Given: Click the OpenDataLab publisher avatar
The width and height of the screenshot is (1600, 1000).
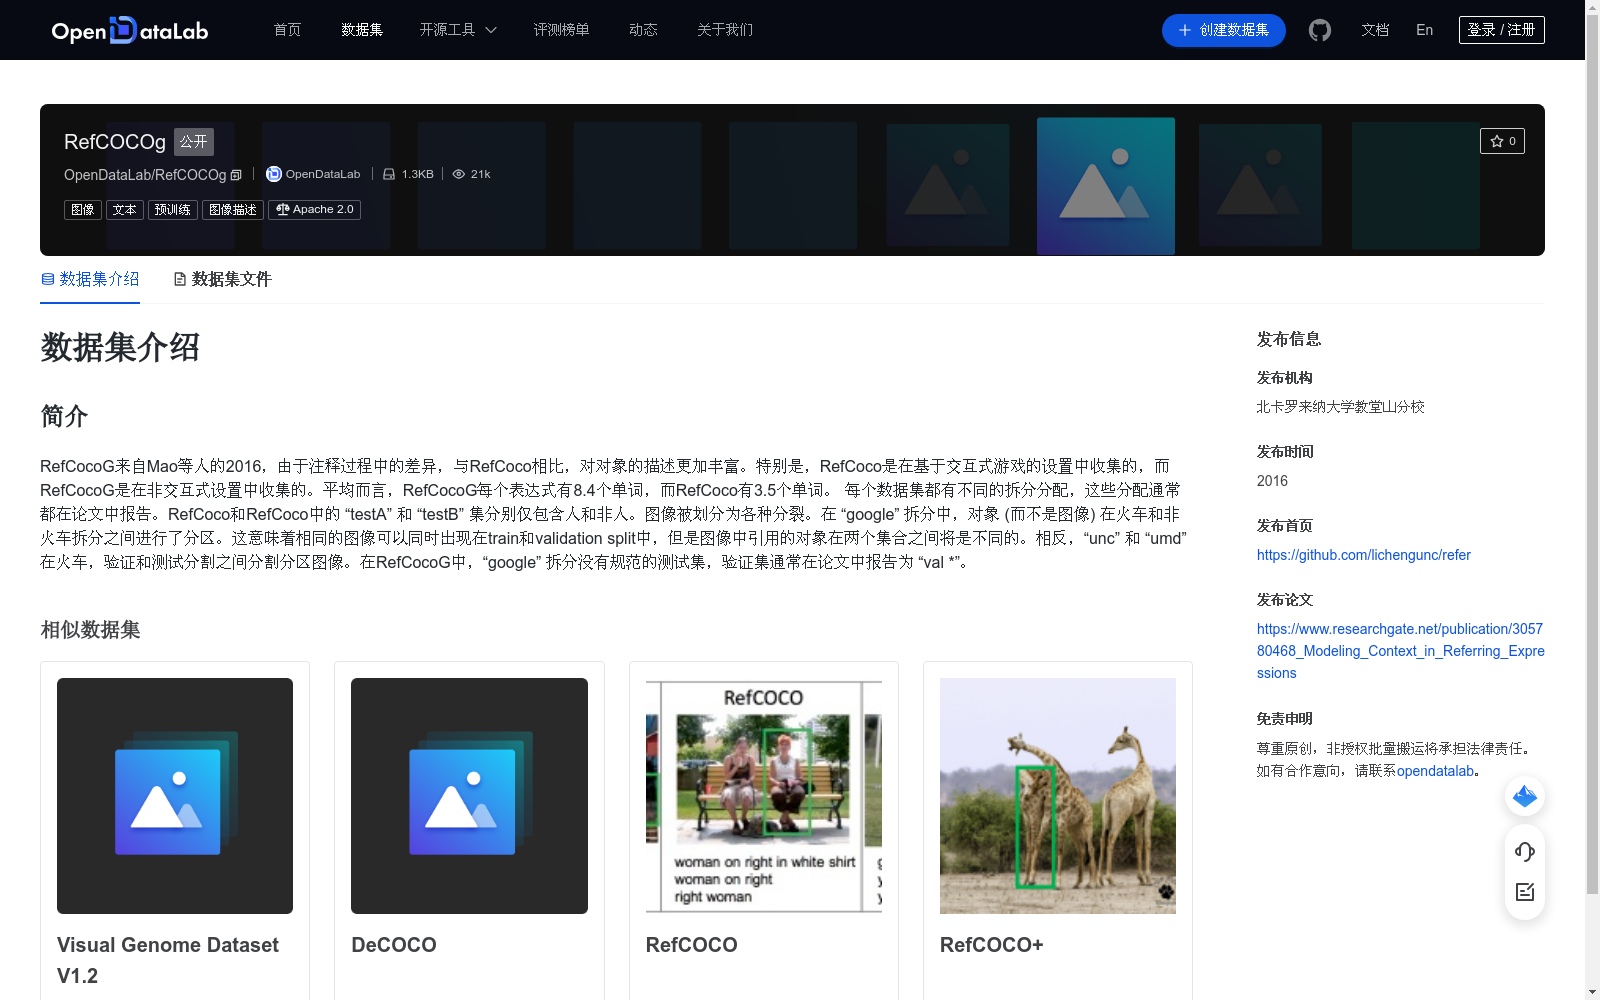Looking at the screenshot, I should [273, 174].
